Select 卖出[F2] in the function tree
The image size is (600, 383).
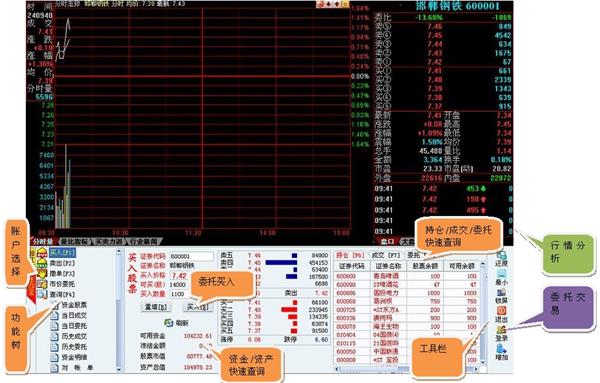[x=62, y=263]
